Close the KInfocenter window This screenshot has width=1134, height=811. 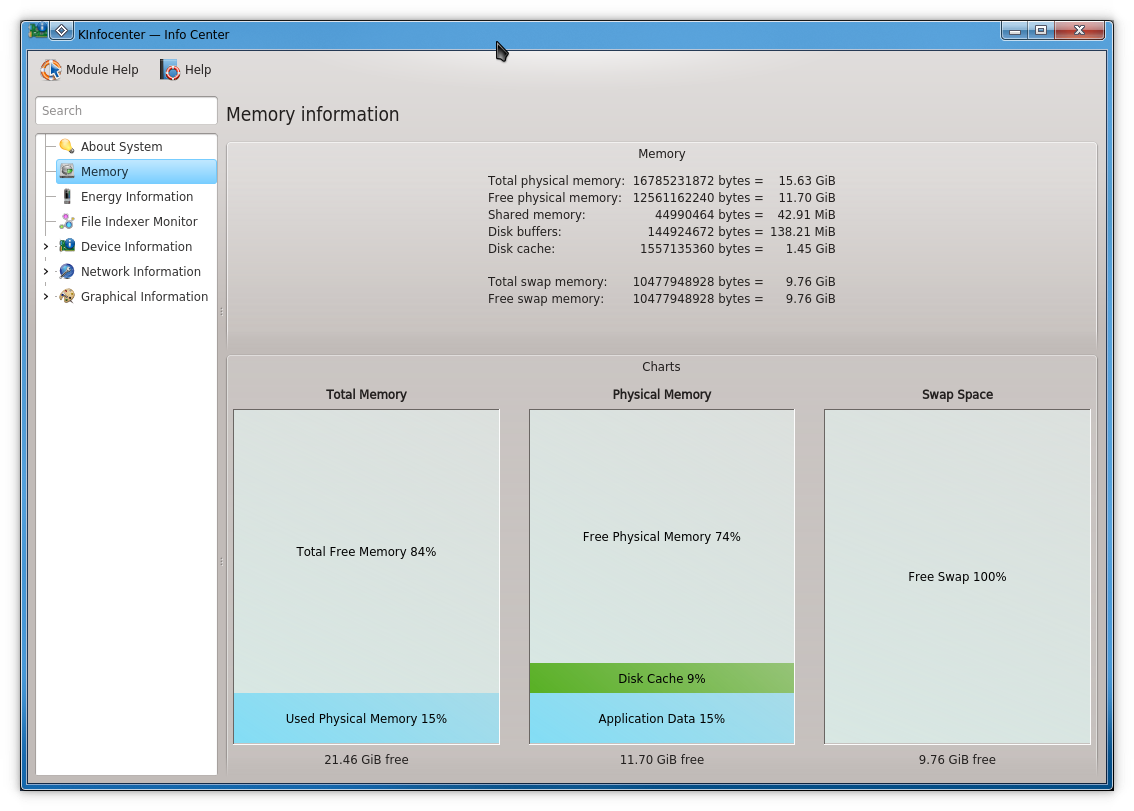coord(1079,30)
